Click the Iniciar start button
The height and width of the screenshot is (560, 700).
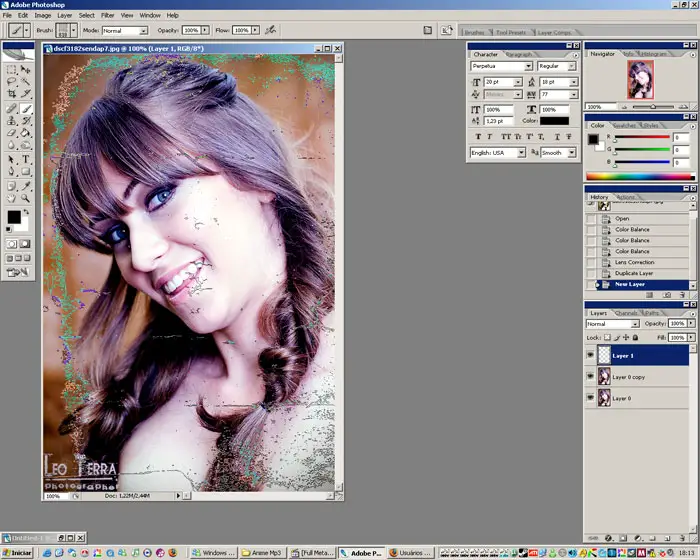tap(17, 552)
